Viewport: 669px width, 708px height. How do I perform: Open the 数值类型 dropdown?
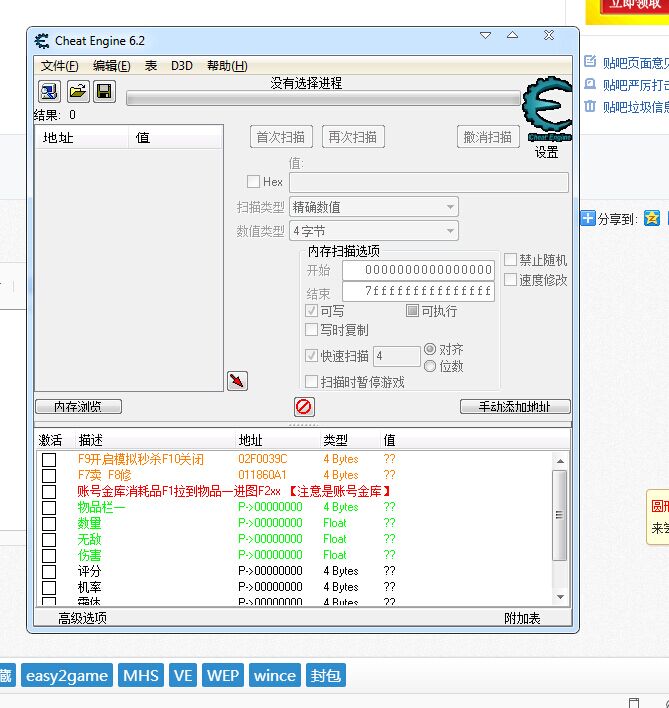pyautogui.click(x=374, y=231)
